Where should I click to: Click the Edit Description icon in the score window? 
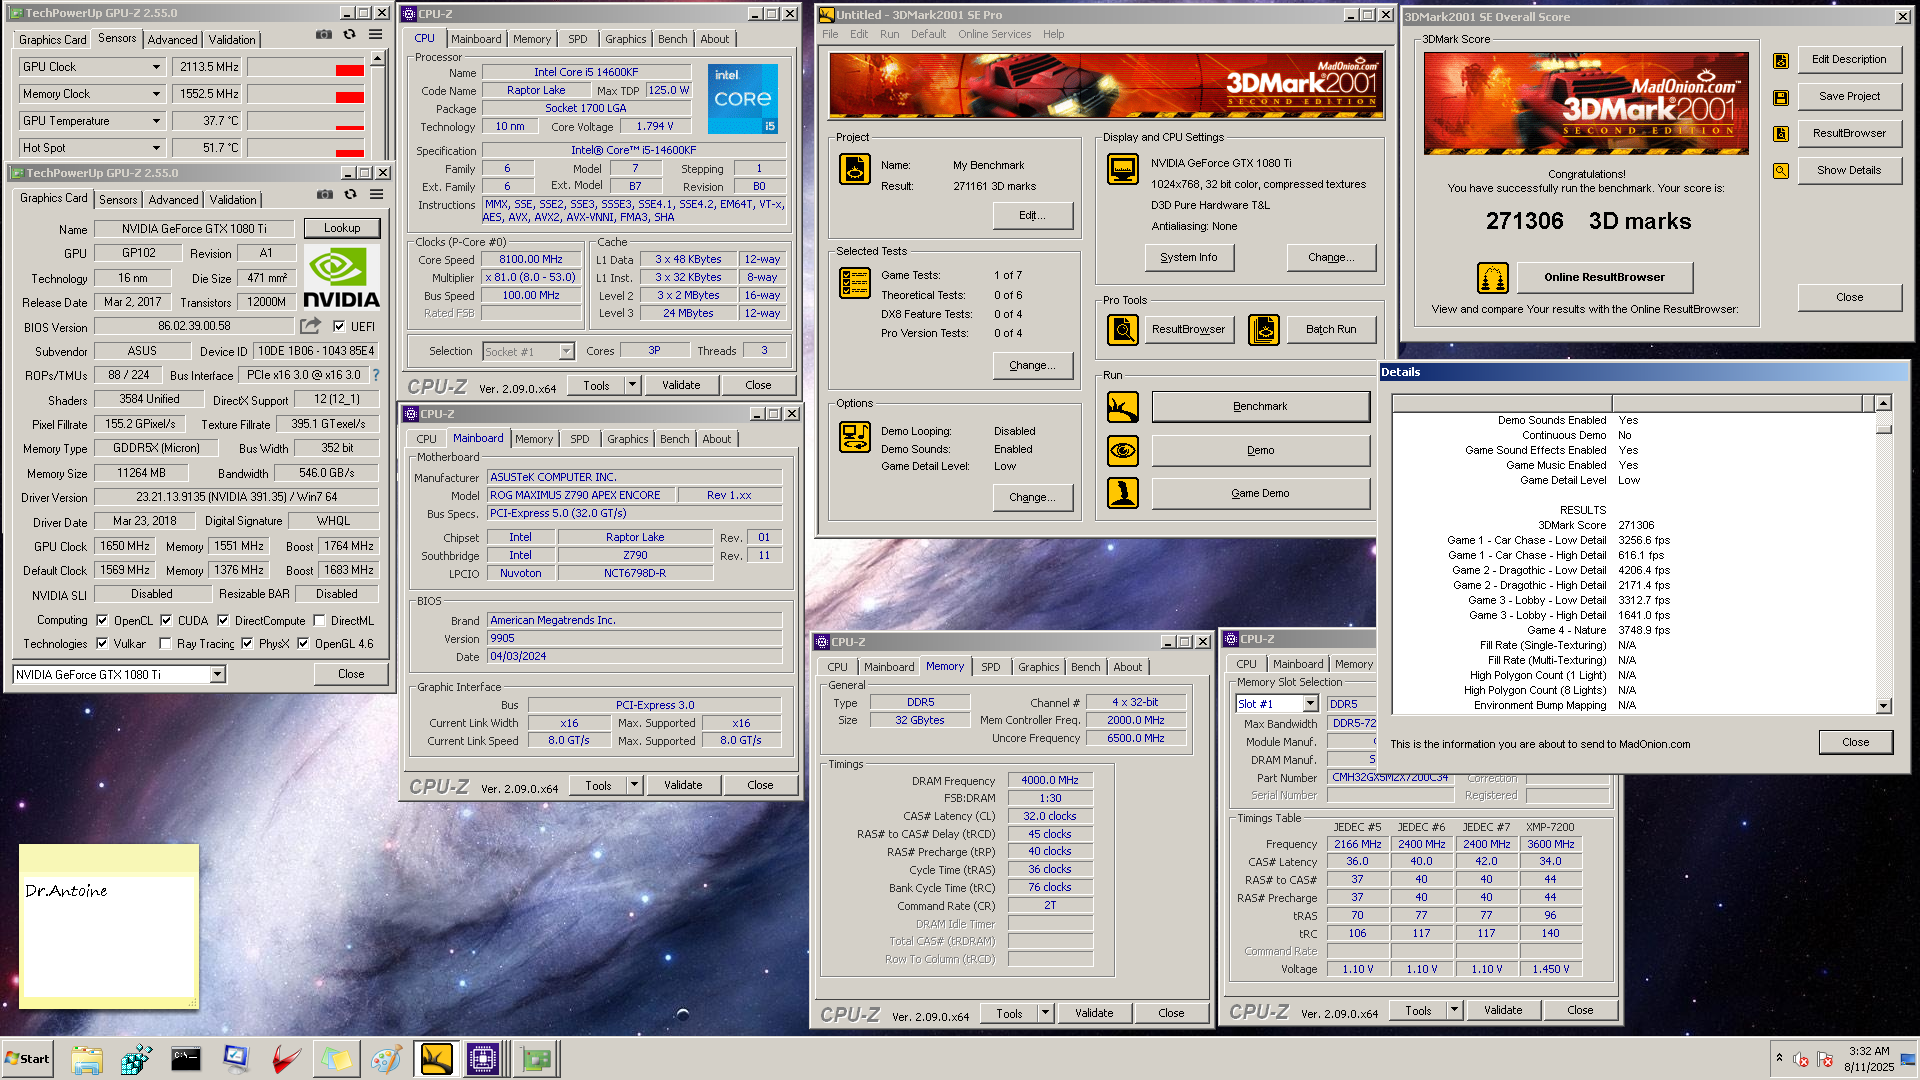click(x=1781, y=60)
